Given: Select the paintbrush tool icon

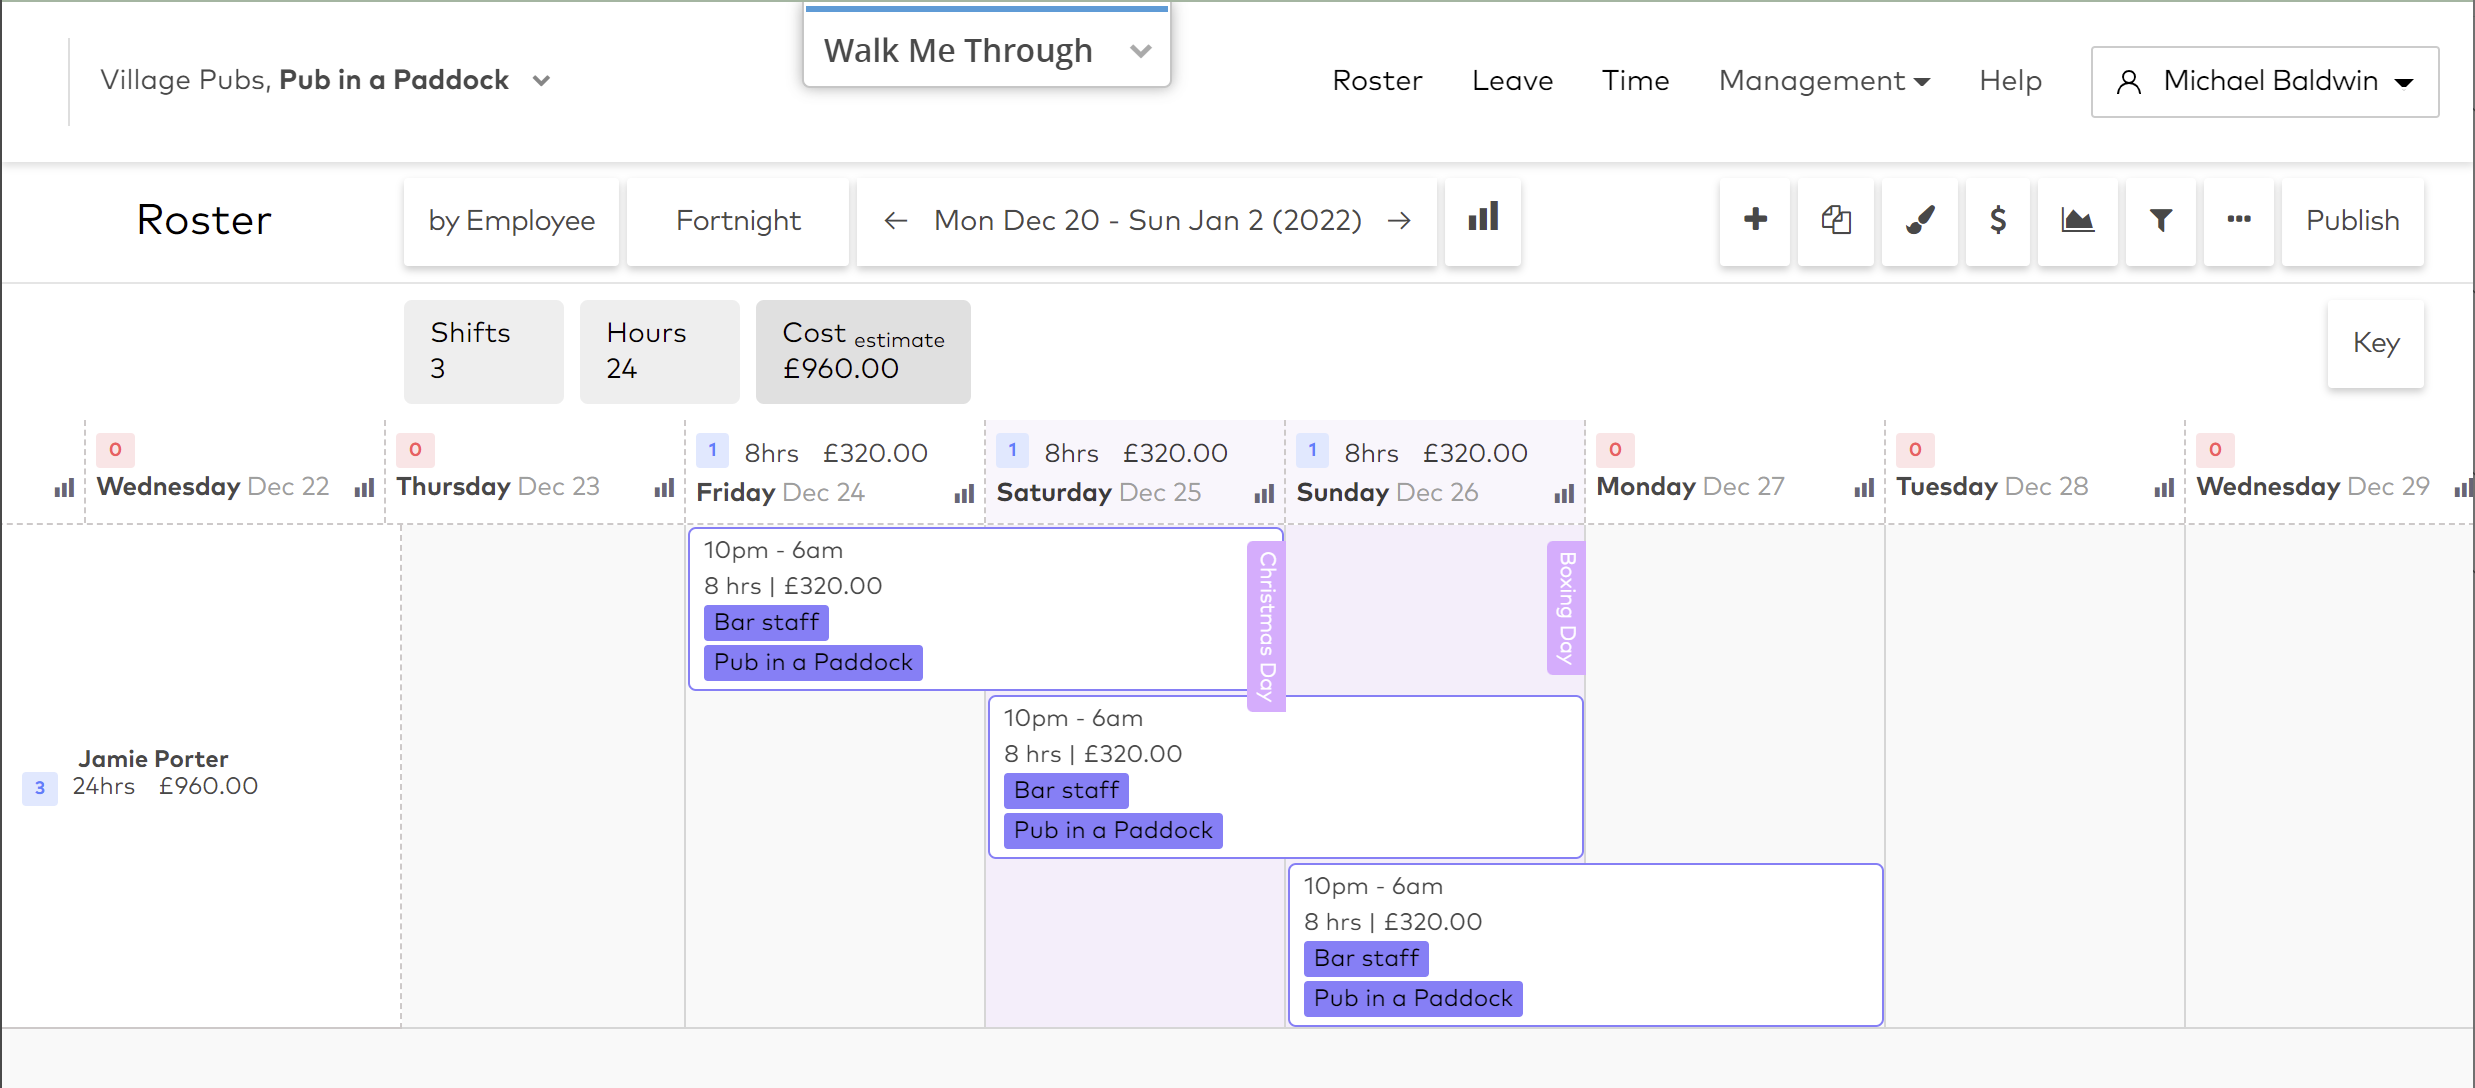Looking at the screenshot, I should [x=1920, y=221].
